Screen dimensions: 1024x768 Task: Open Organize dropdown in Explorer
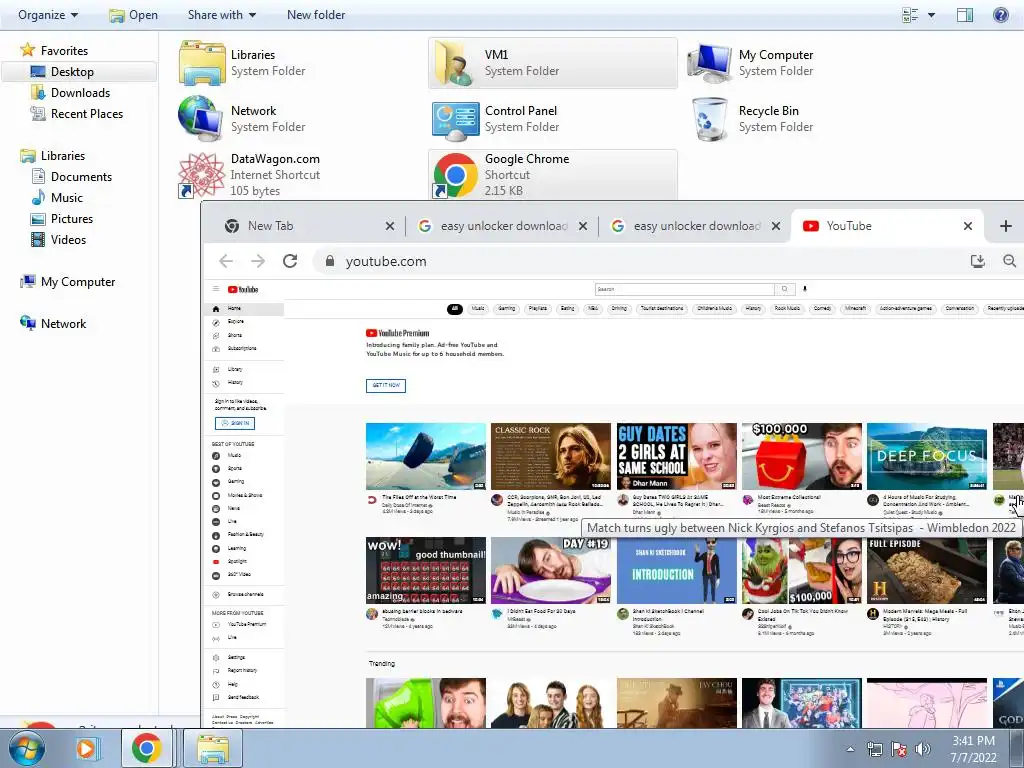[48, 14]
